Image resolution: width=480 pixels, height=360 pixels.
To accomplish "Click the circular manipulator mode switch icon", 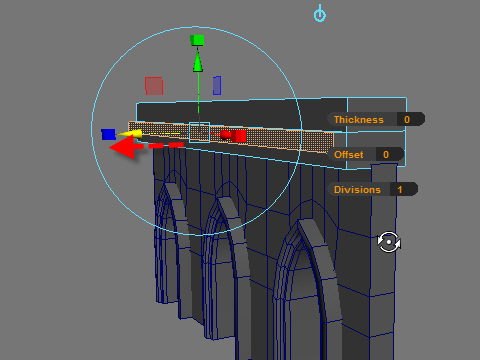I will point(389,242).
